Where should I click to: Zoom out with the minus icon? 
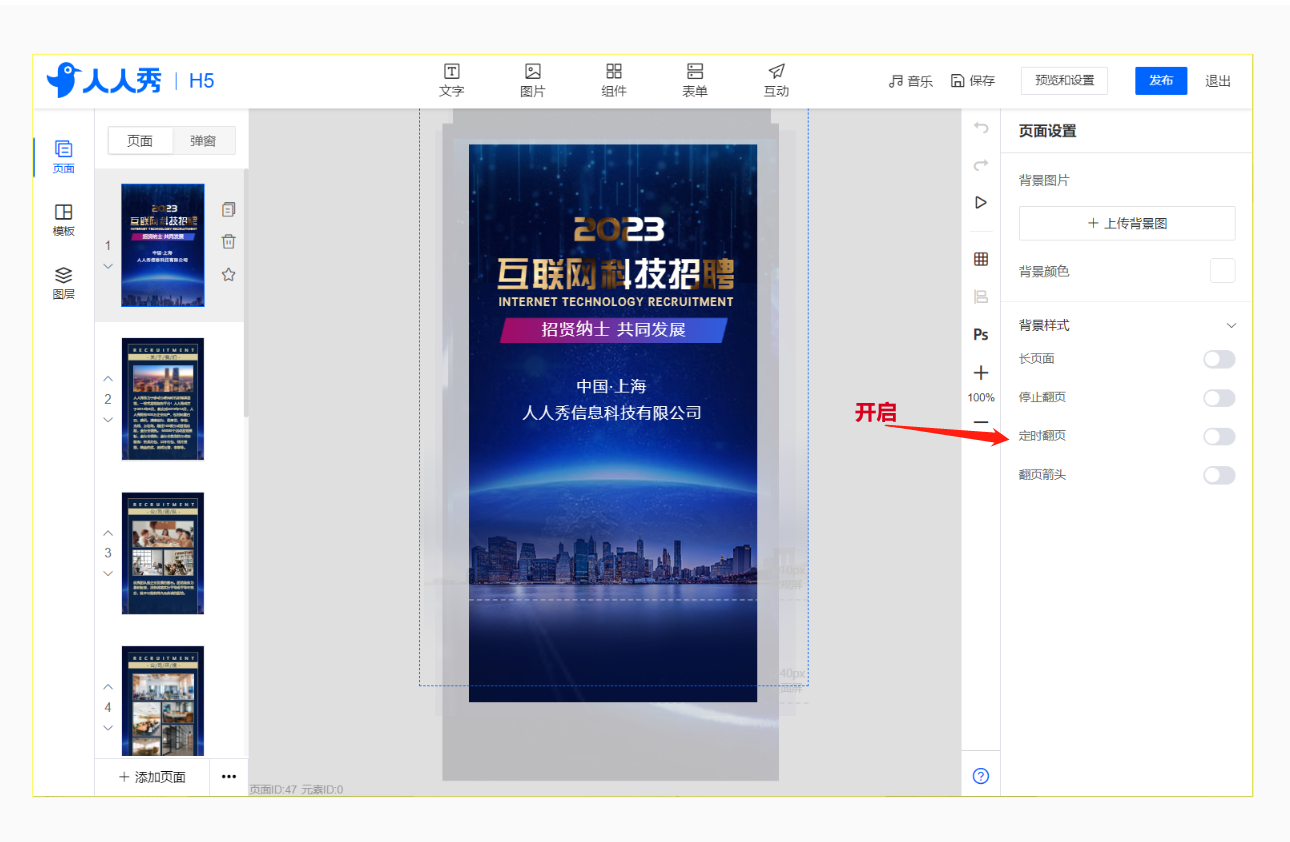tap(981, 422)
